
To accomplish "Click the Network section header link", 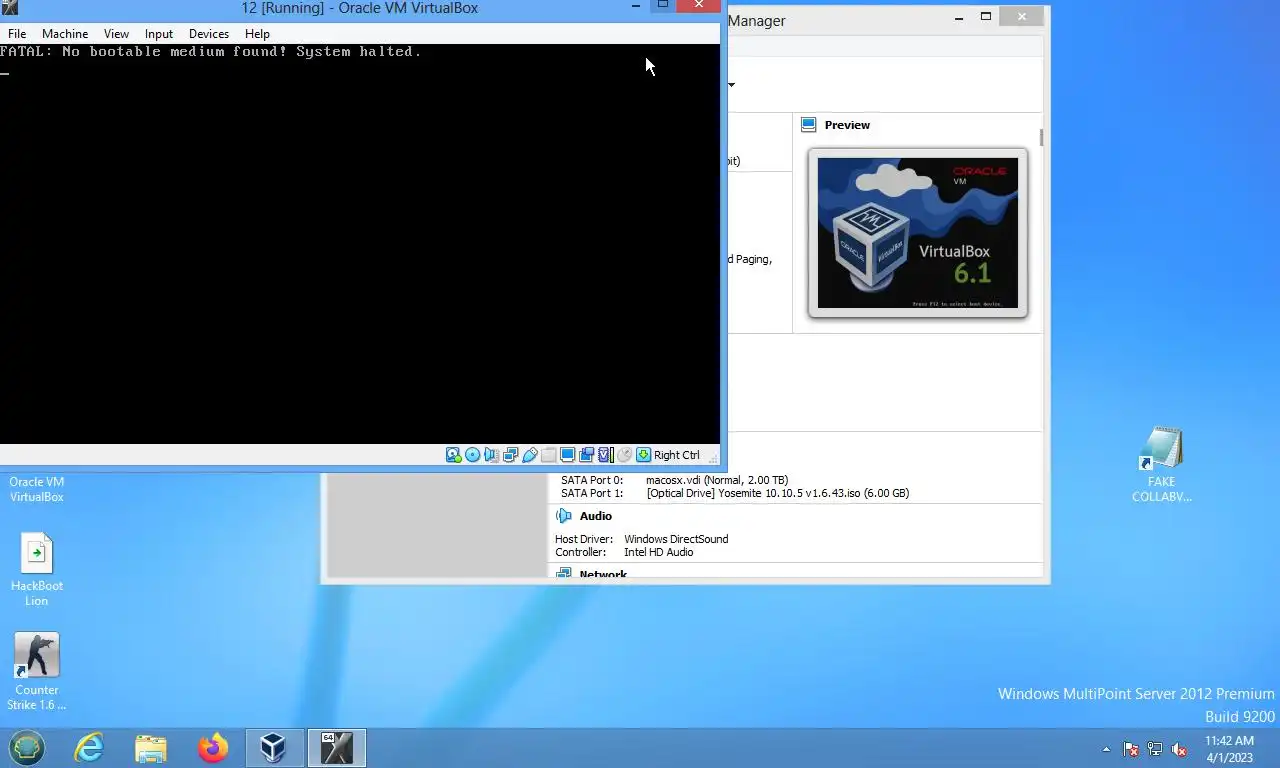I will (x=603, y=574).
